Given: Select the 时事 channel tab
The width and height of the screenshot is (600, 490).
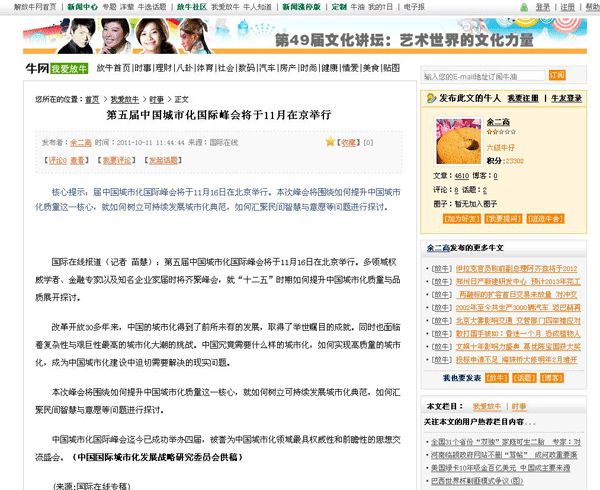Looking at the screenshot, I should click(143, 68).
